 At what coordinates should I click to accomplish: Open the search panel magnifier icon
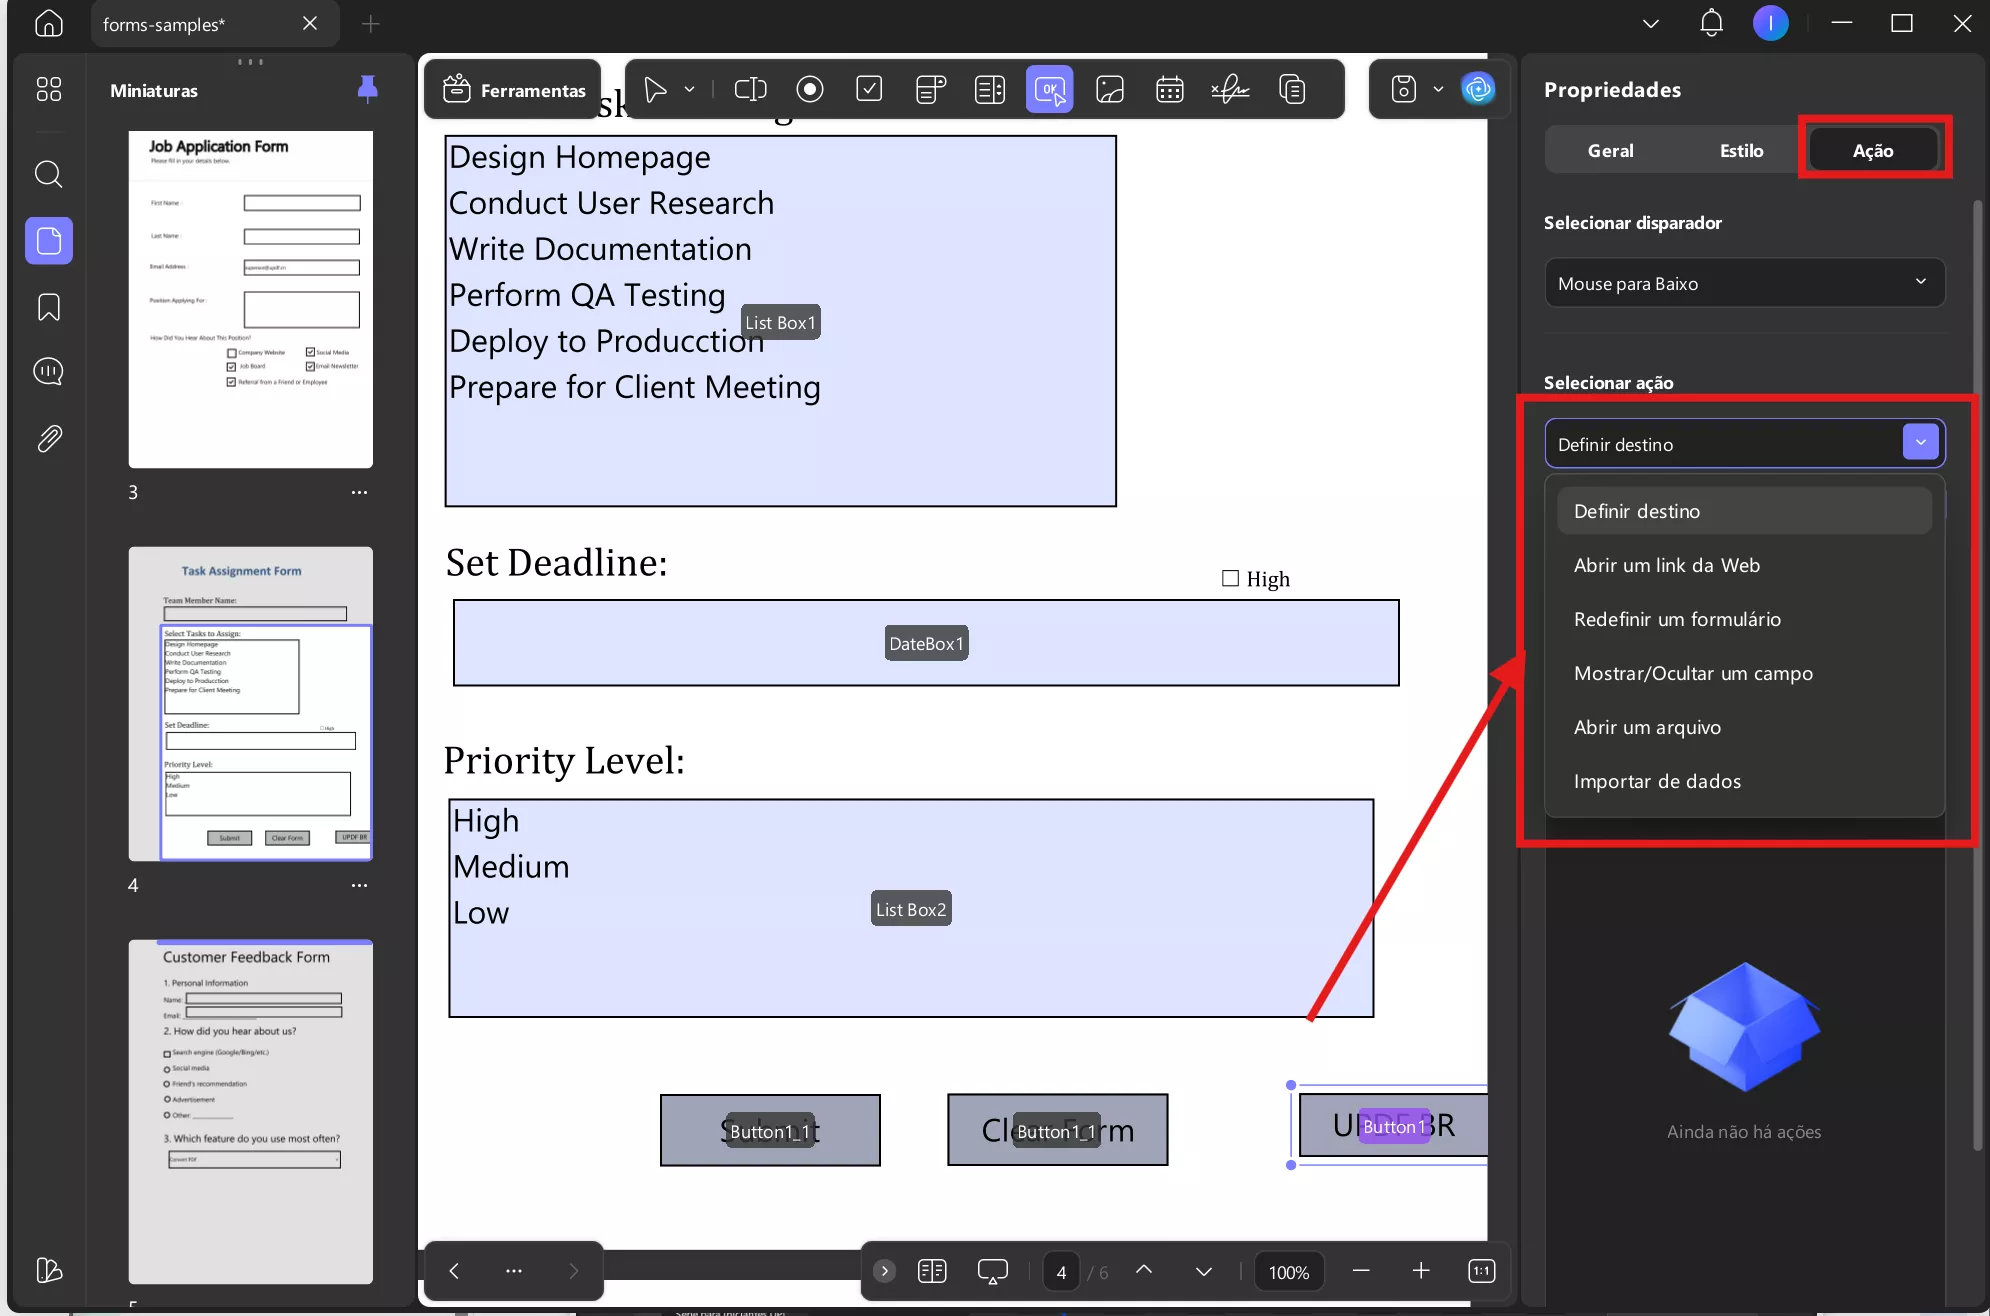tap(48, 174)
